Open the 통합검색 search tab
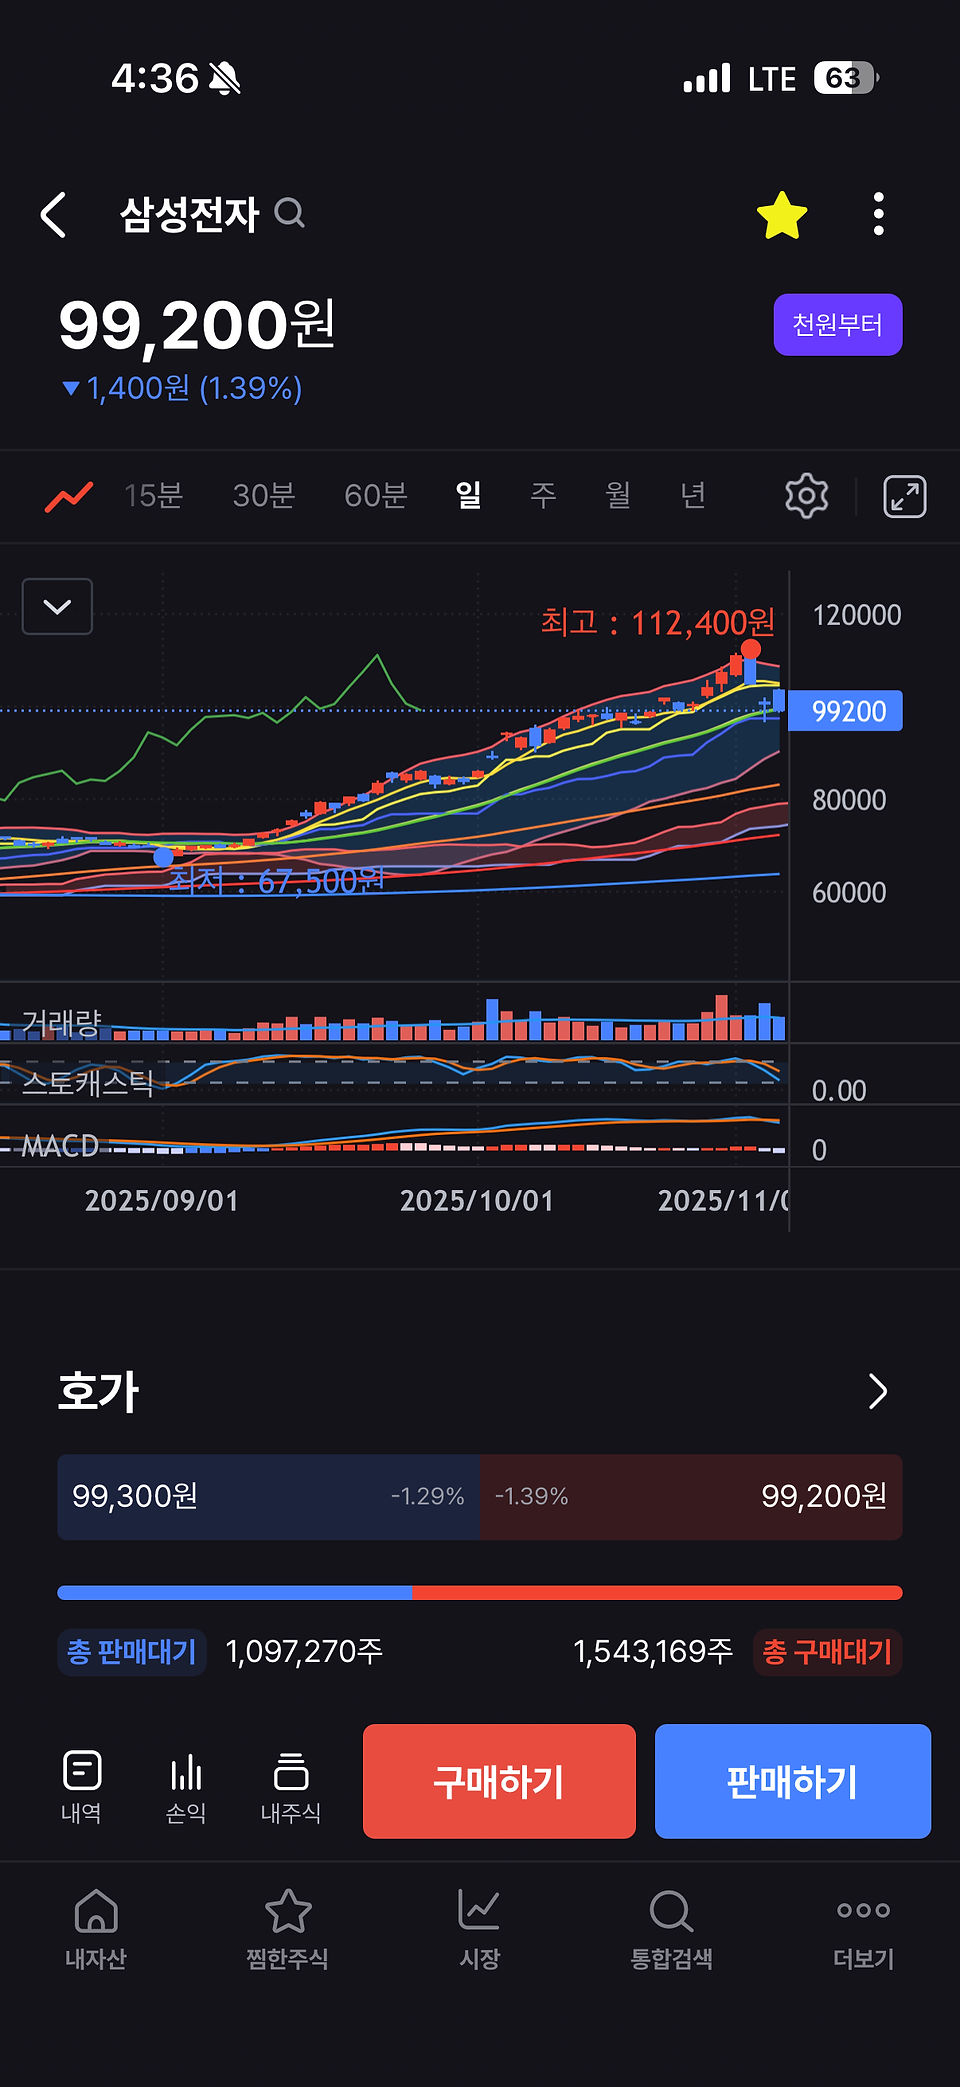 click(671, 1929)
